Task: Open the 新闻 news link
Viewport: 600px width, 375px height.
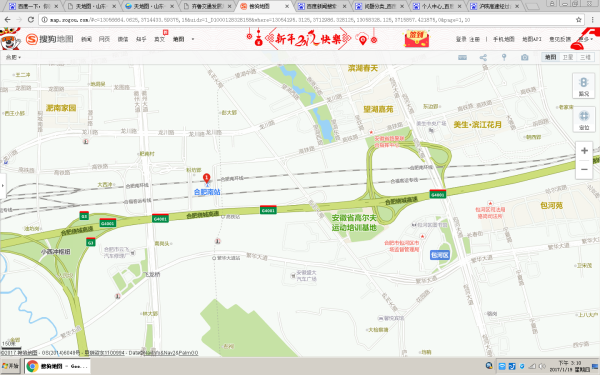Action: point(86,39)
